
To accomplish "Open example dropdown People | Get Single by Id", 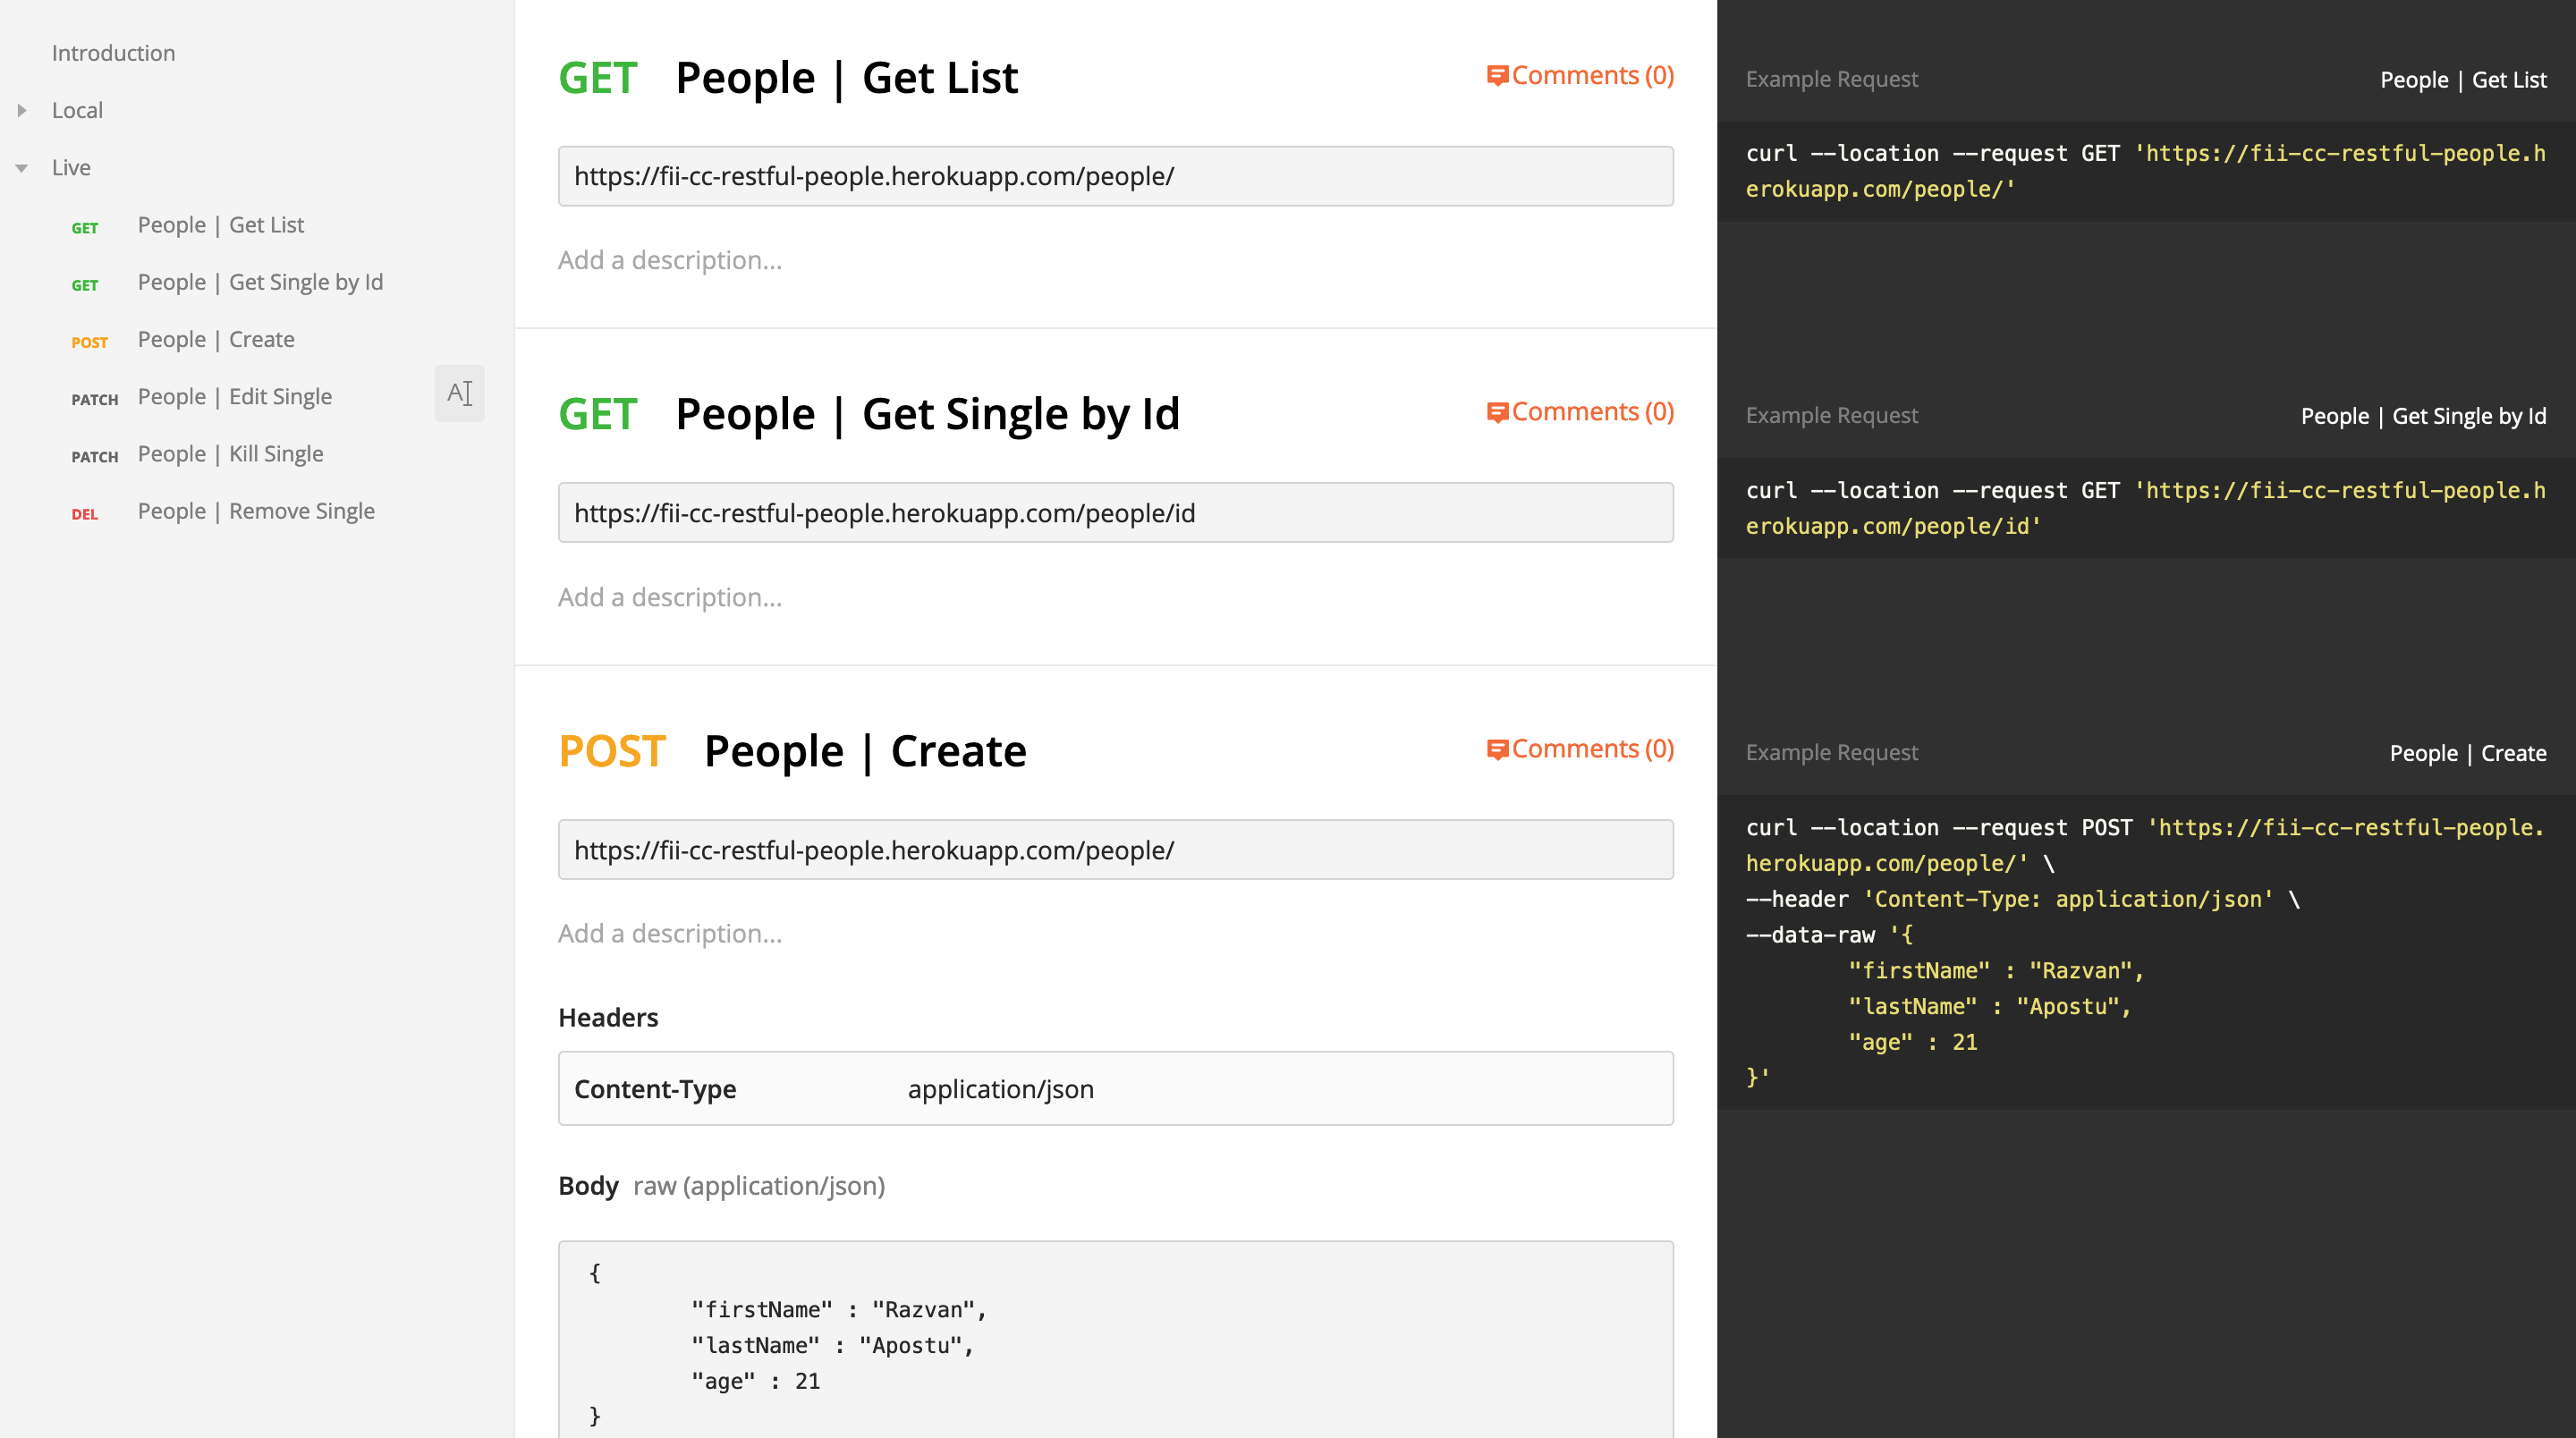I will coord(2423,416).
